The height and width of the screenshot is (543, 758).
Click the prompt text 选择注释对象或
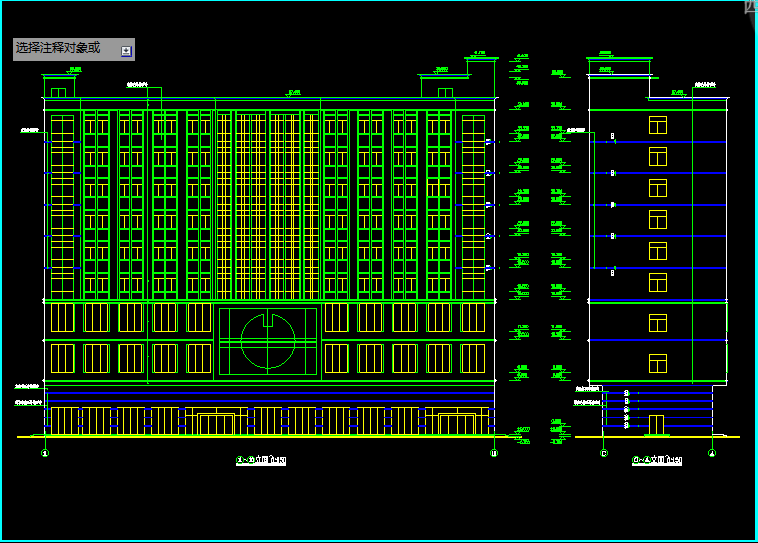click(x=58, y=48)
